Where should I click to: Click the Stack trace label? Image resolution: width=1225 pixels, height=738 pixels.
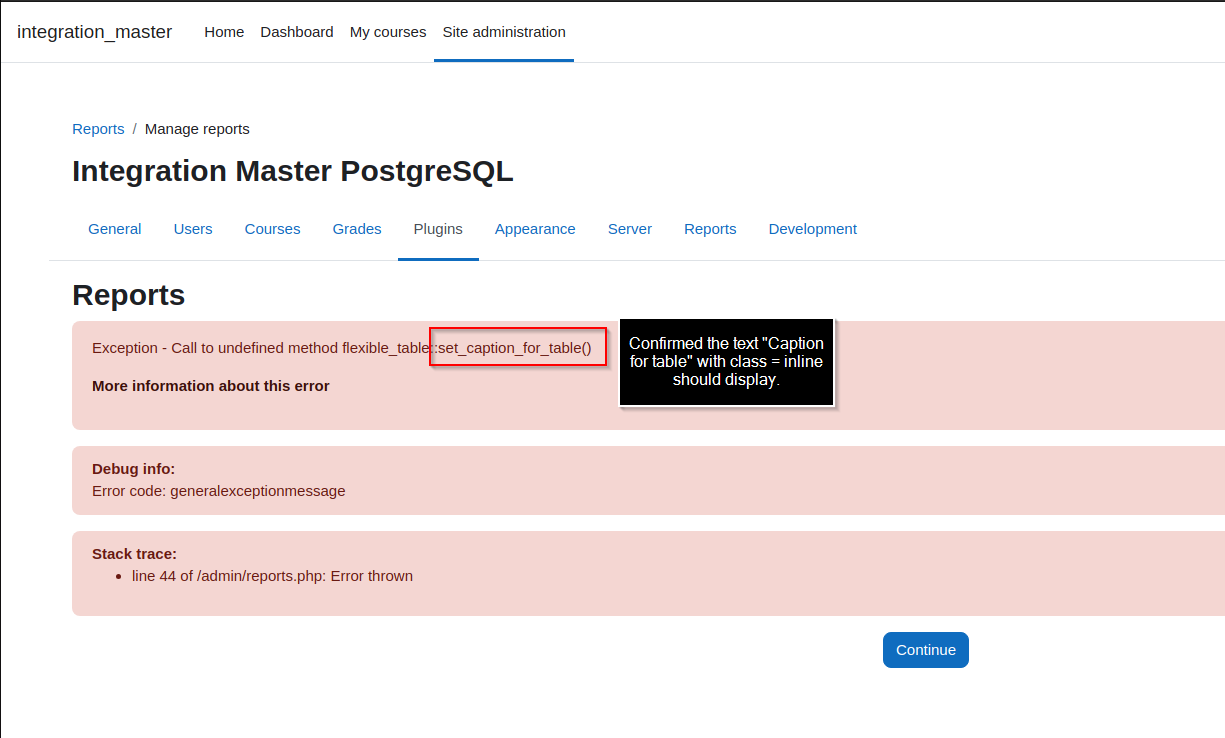[x=135, y=554]
